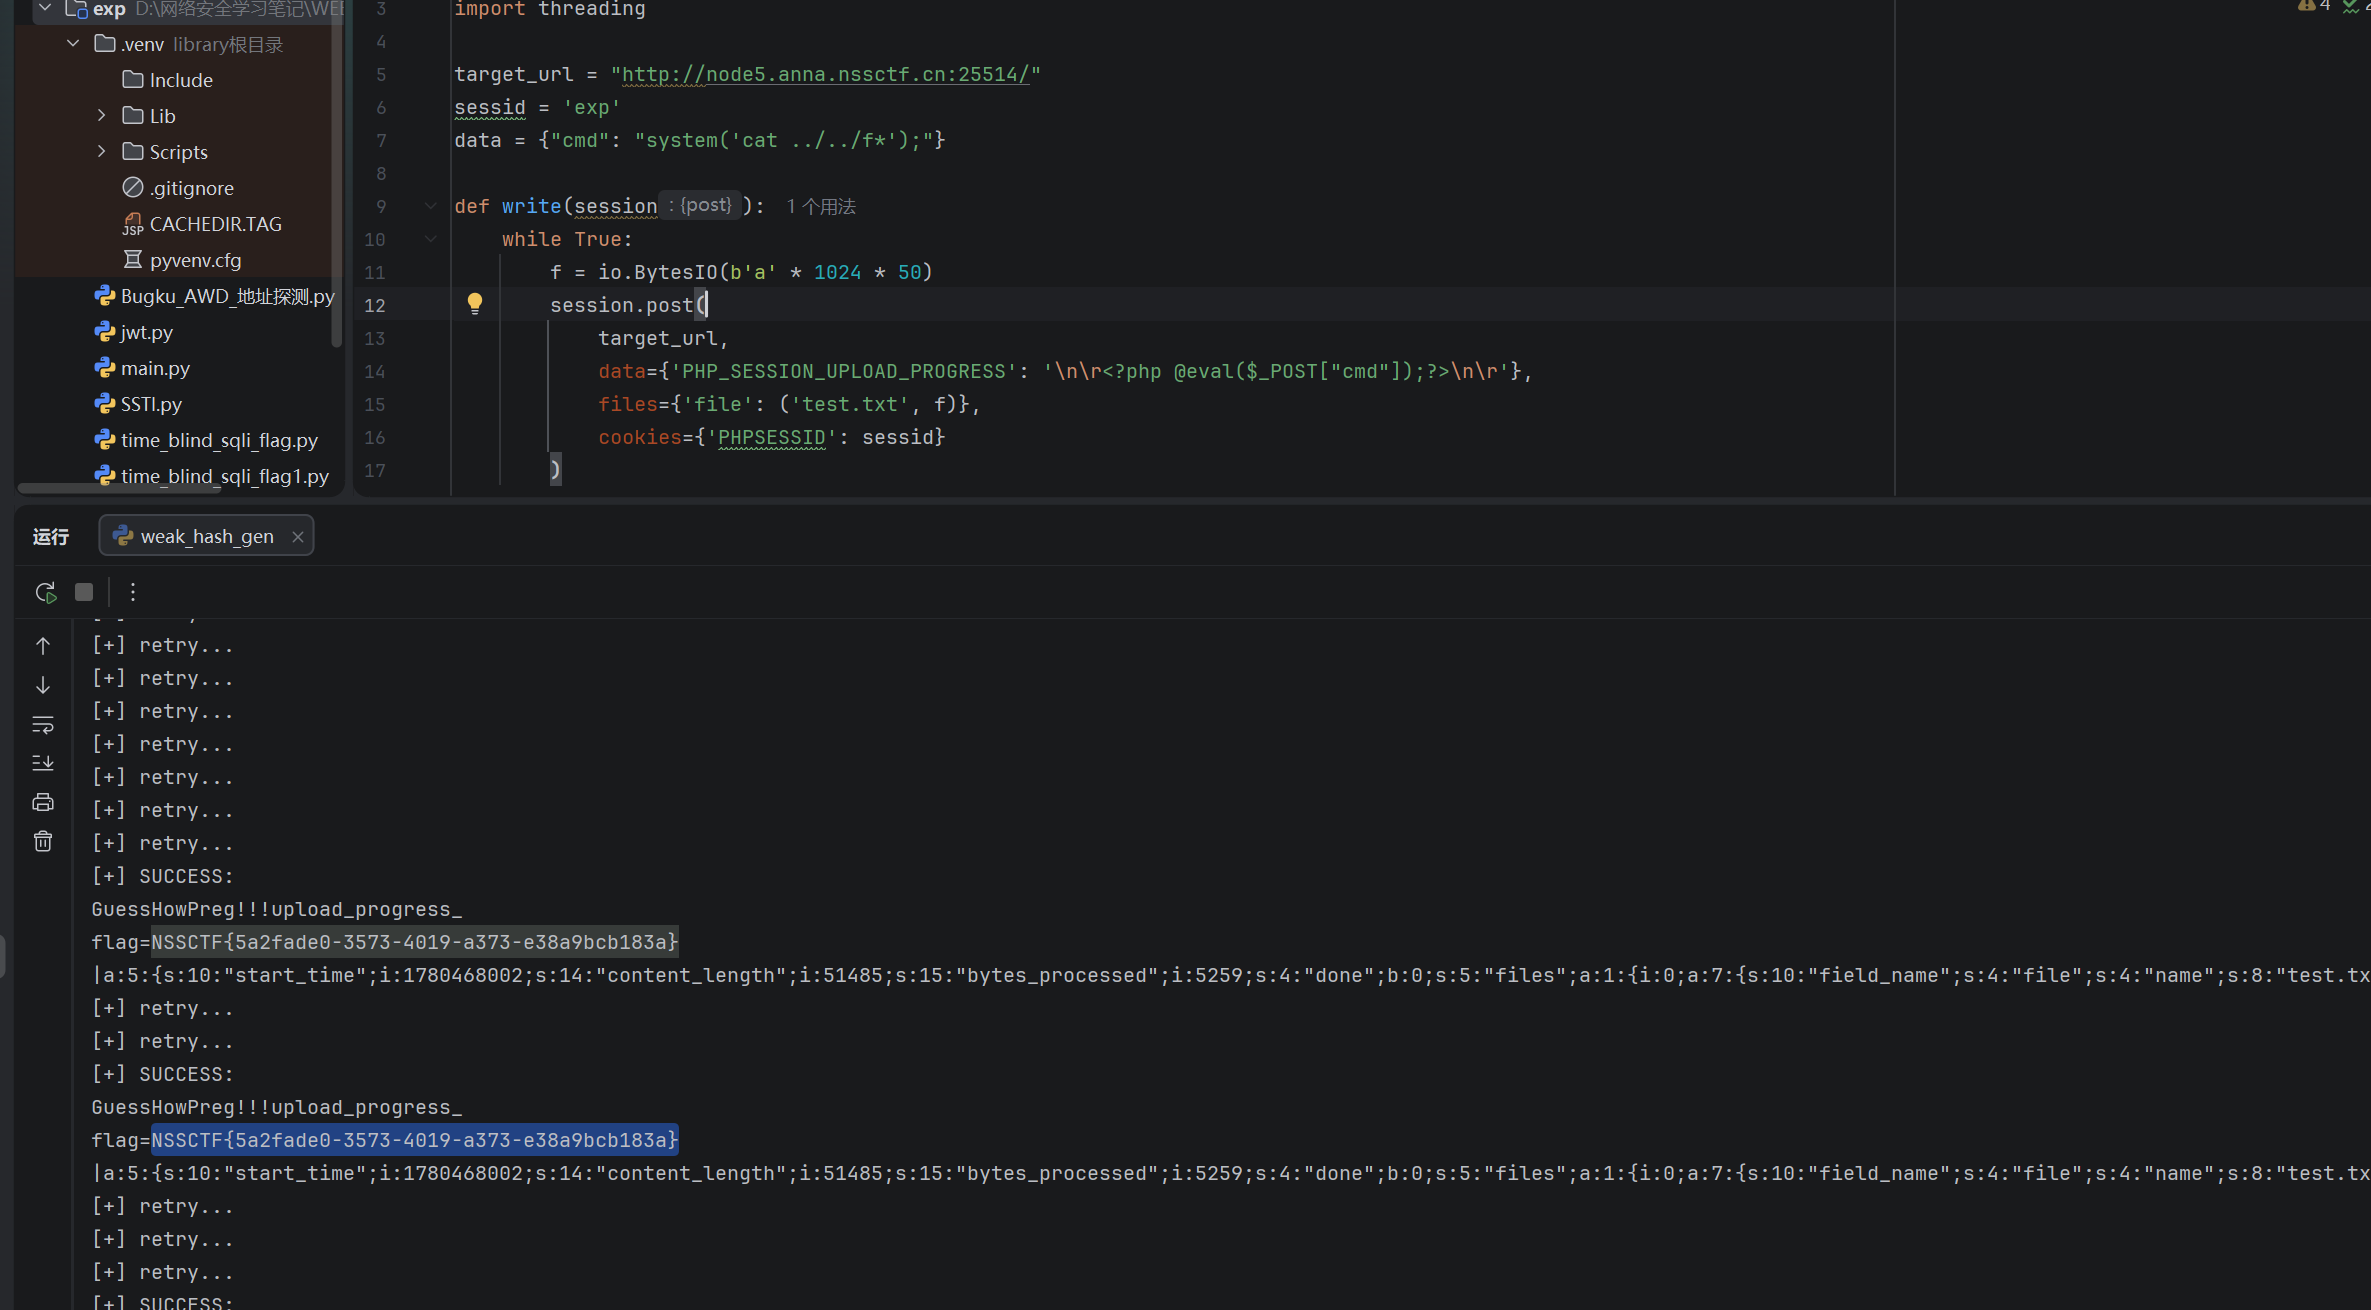Click the .venv folder icon

click(x=105, y=43)
